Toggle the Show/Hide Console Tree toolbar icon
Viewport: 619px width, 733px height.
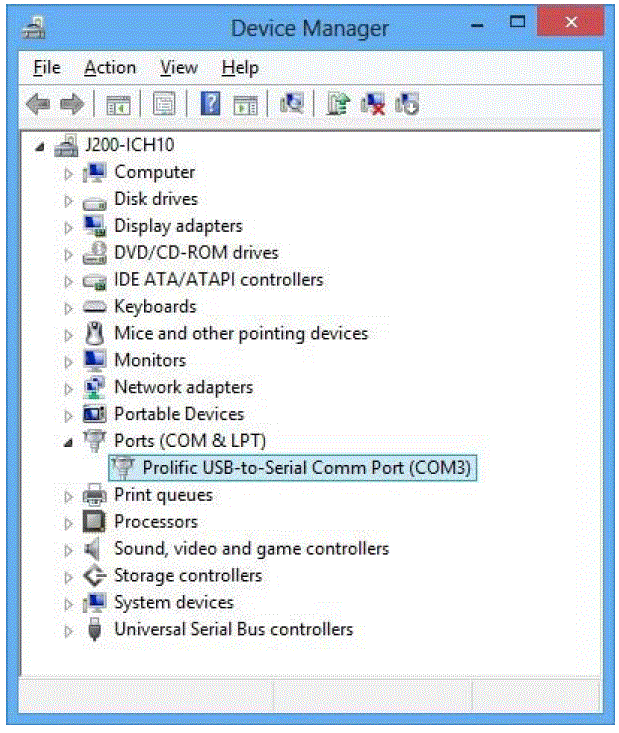click(x=118, y=104)
